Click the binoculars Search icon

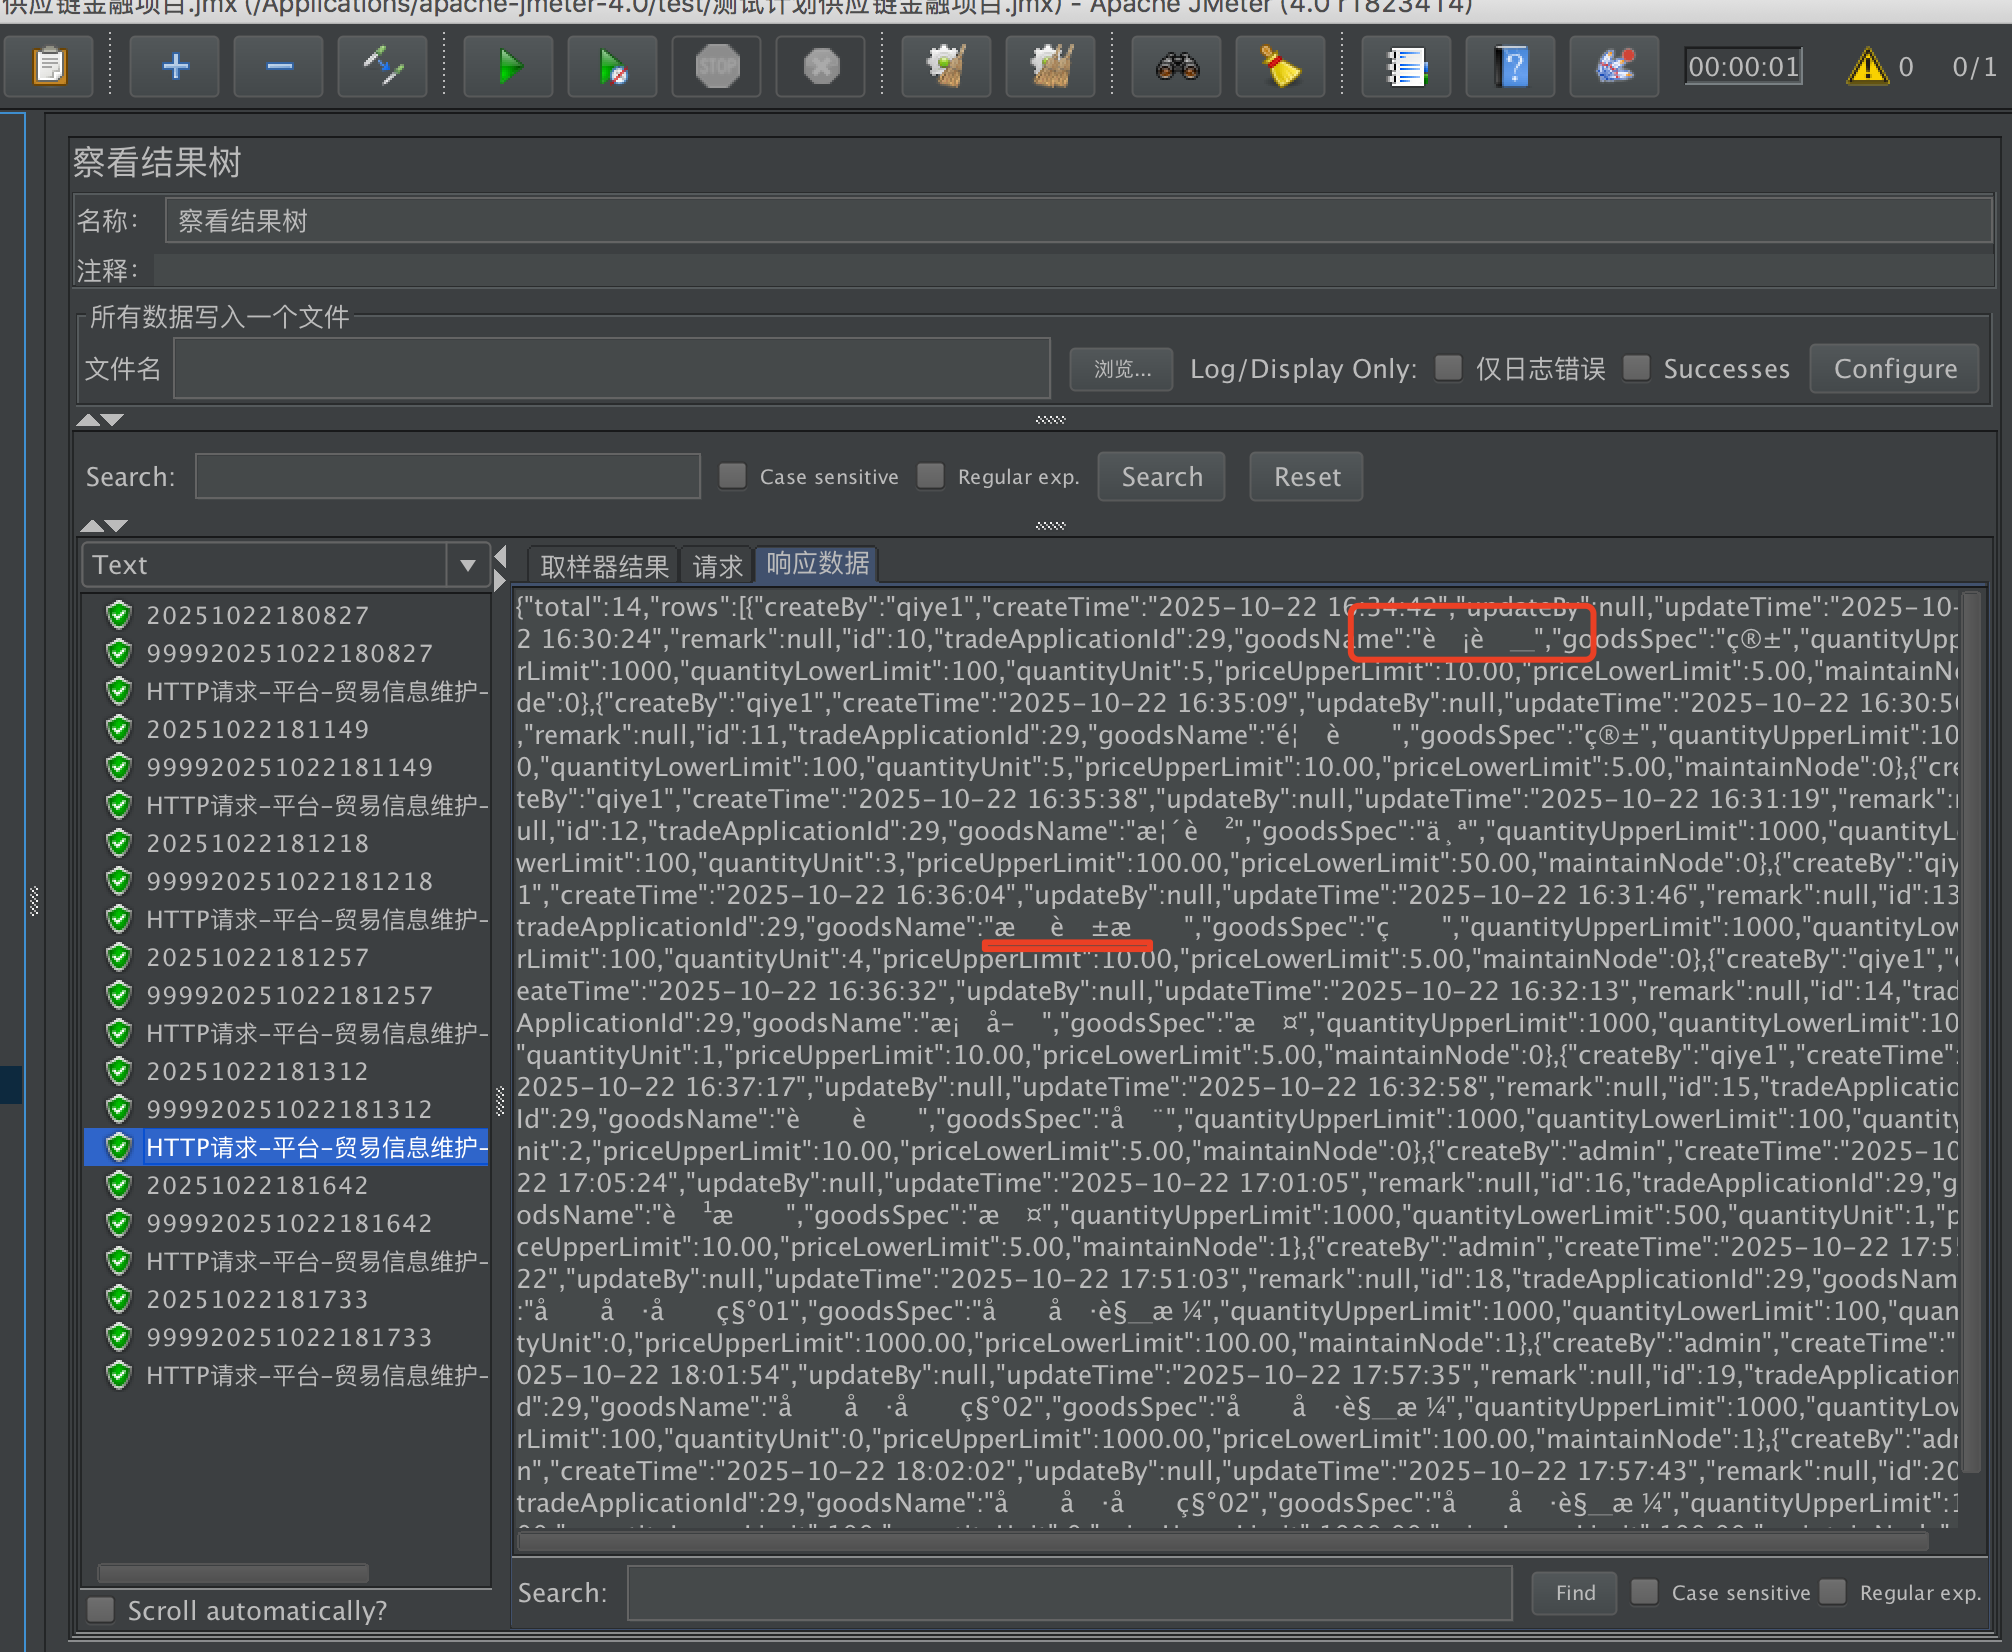coord(1177,67)
